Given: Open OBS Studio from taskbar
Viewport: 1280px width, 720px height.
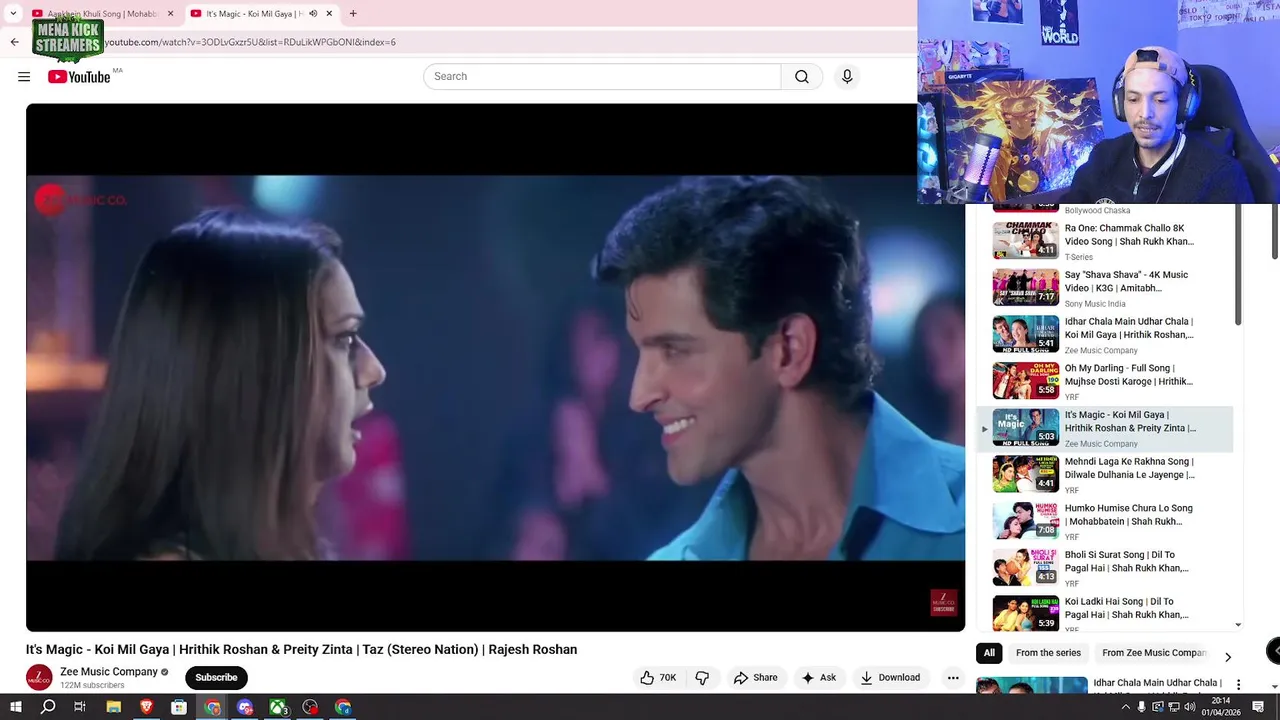Looking at the screenshot, I should point(311,707).
